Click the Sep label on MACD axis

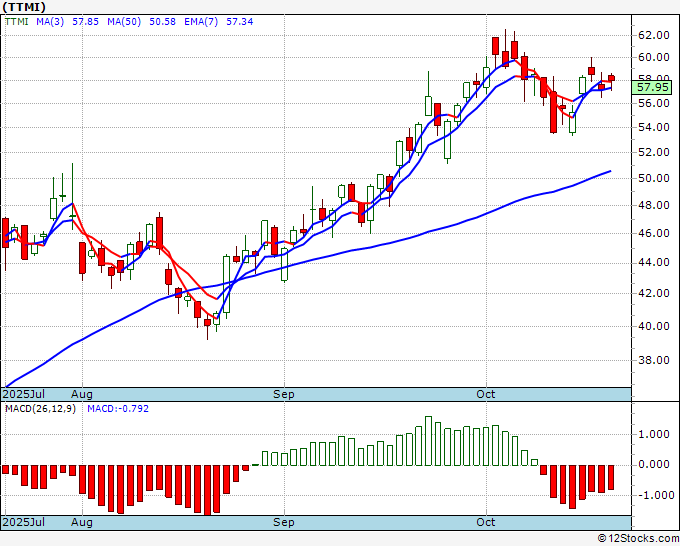[284, 522]
